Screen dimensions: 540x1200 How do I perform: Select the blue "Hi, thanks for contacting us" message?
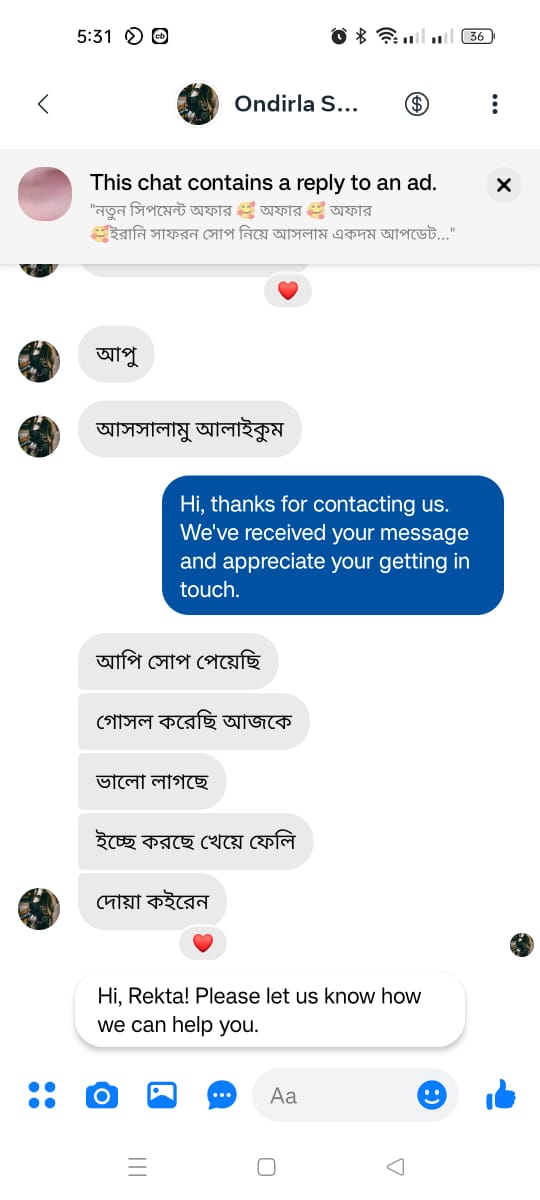[x=333, y=546]
